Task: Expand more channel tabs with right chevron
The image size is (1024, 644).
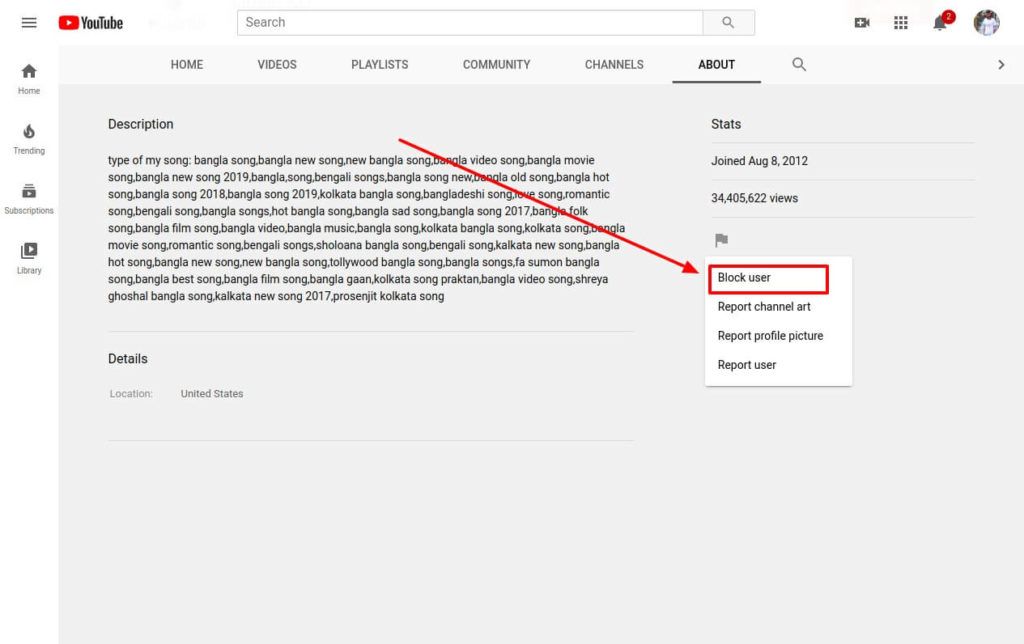Action: tap(1001, 64)
